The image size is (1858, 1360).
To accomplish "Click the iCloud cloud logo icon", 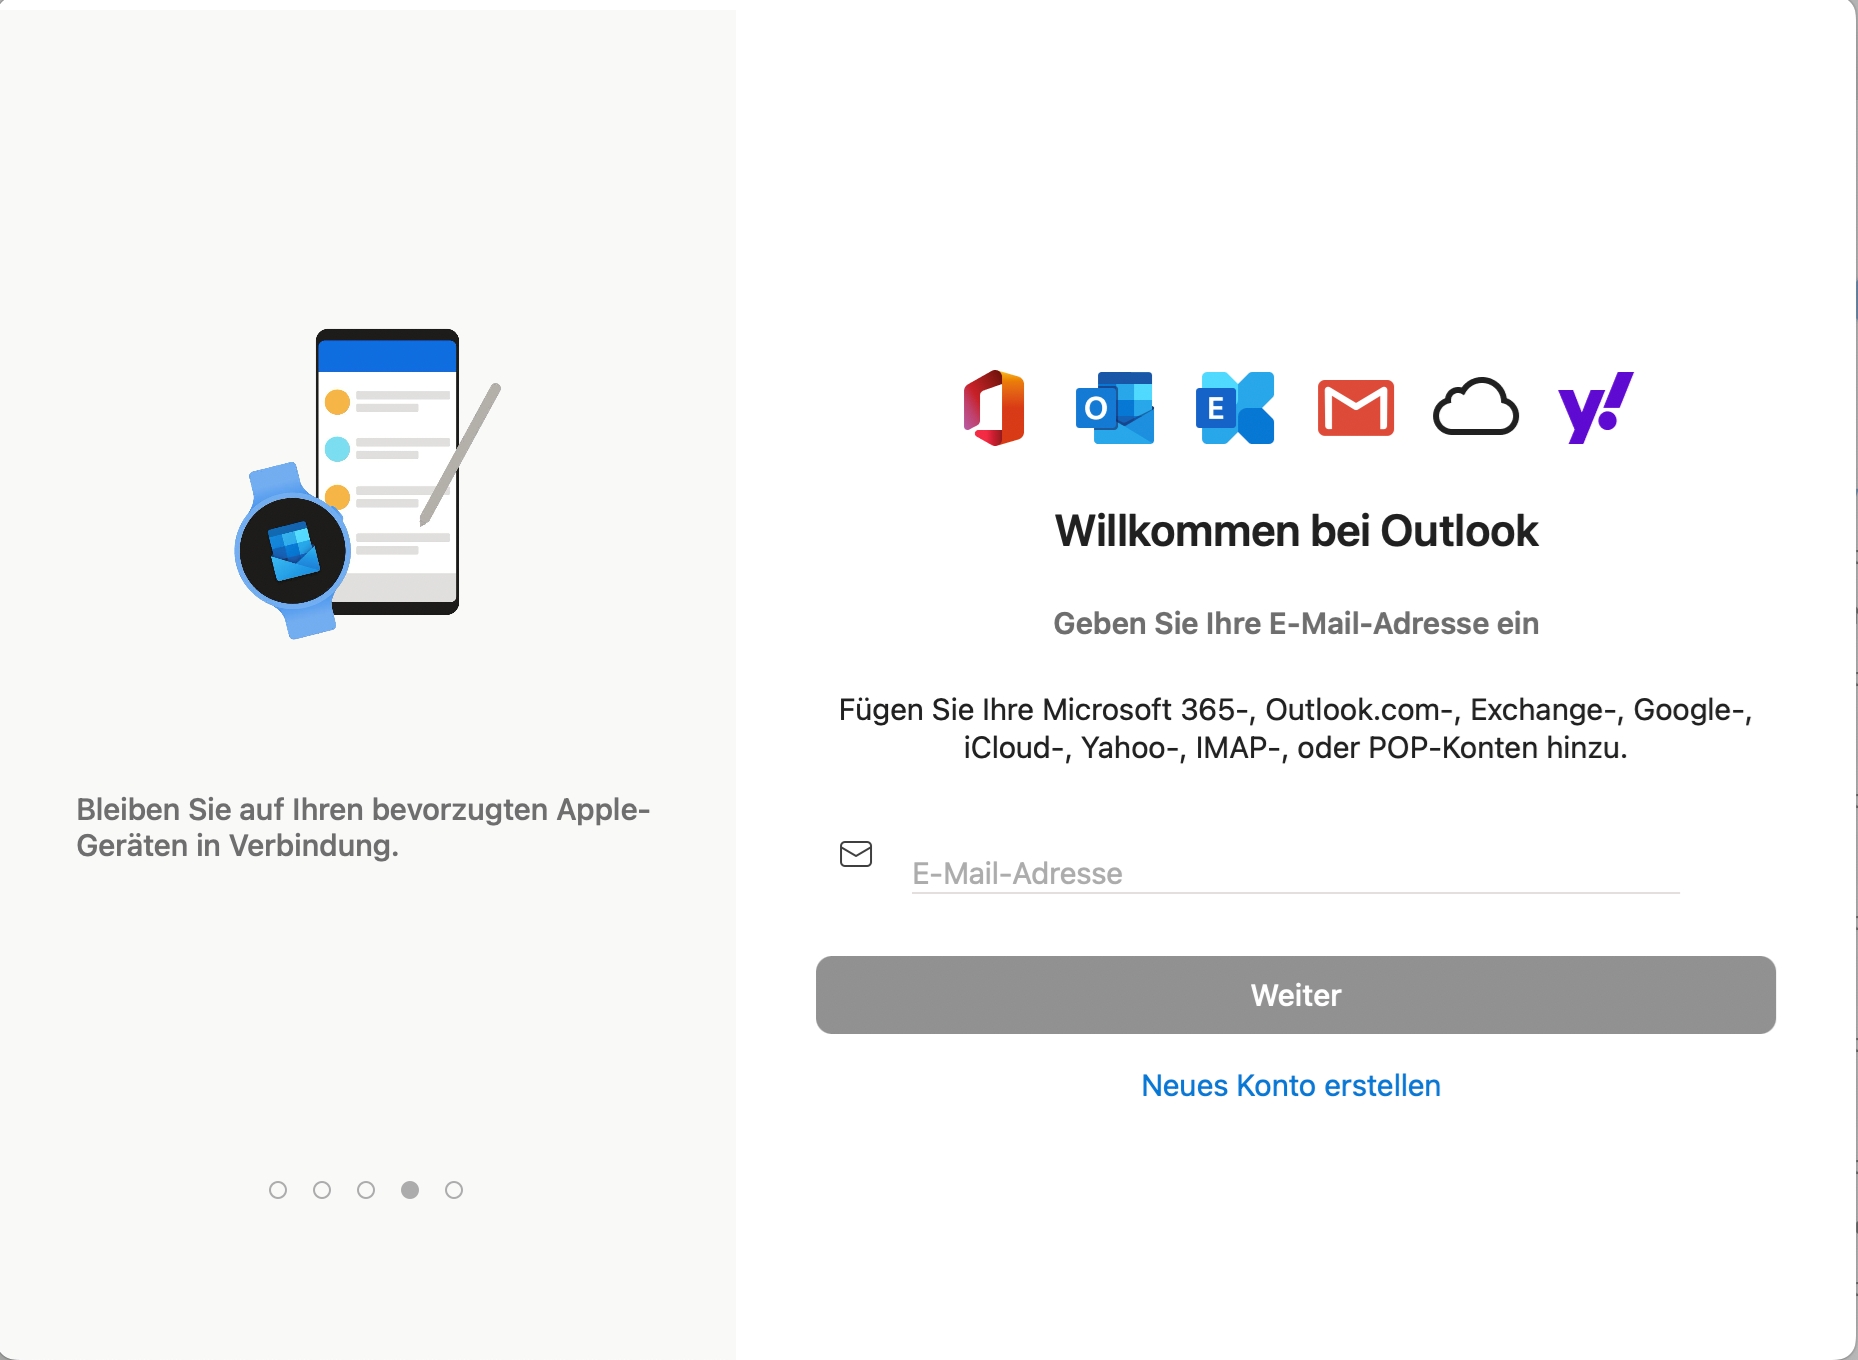I will click(1476, 407).
